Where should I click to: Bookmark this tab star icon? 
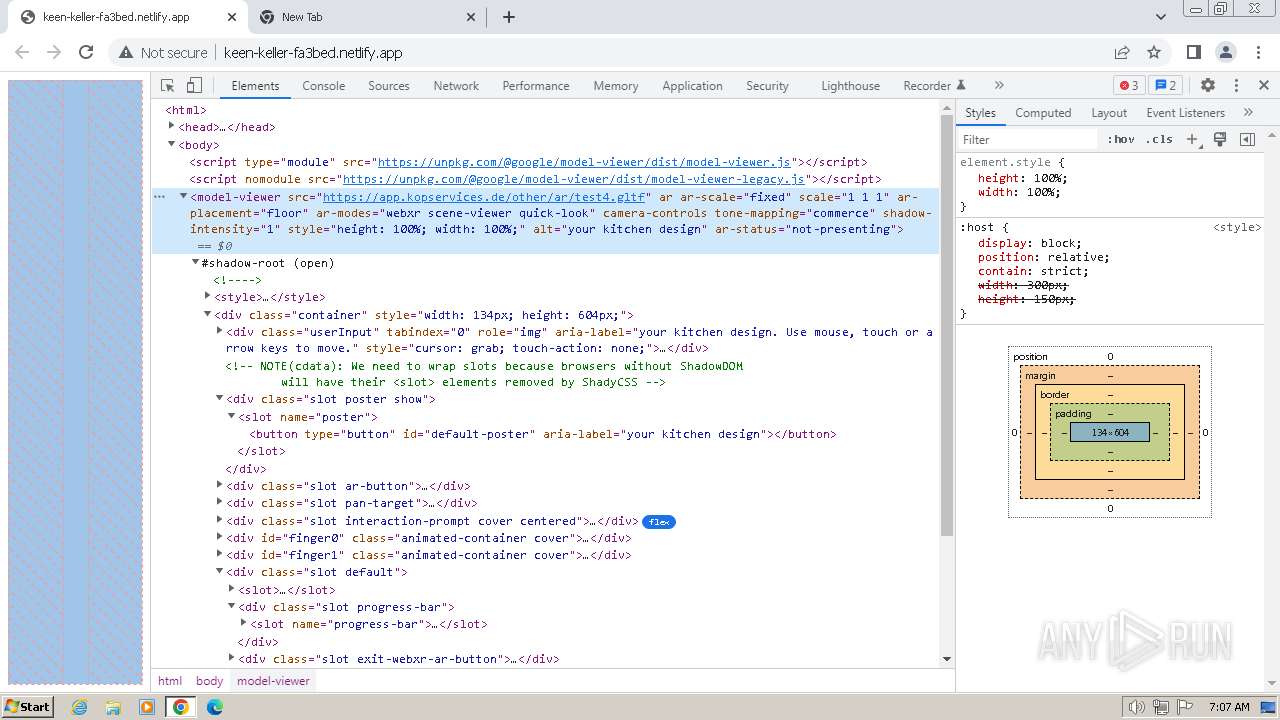coord(1154,53)
